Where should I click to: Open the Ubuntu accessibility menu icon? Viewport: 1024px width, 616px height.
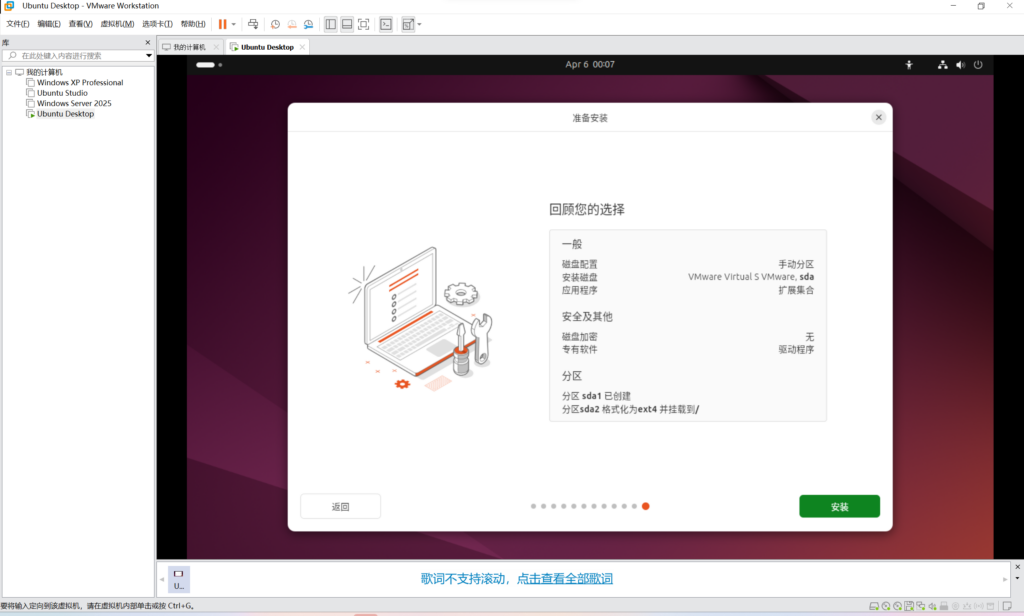pos(908,65)
